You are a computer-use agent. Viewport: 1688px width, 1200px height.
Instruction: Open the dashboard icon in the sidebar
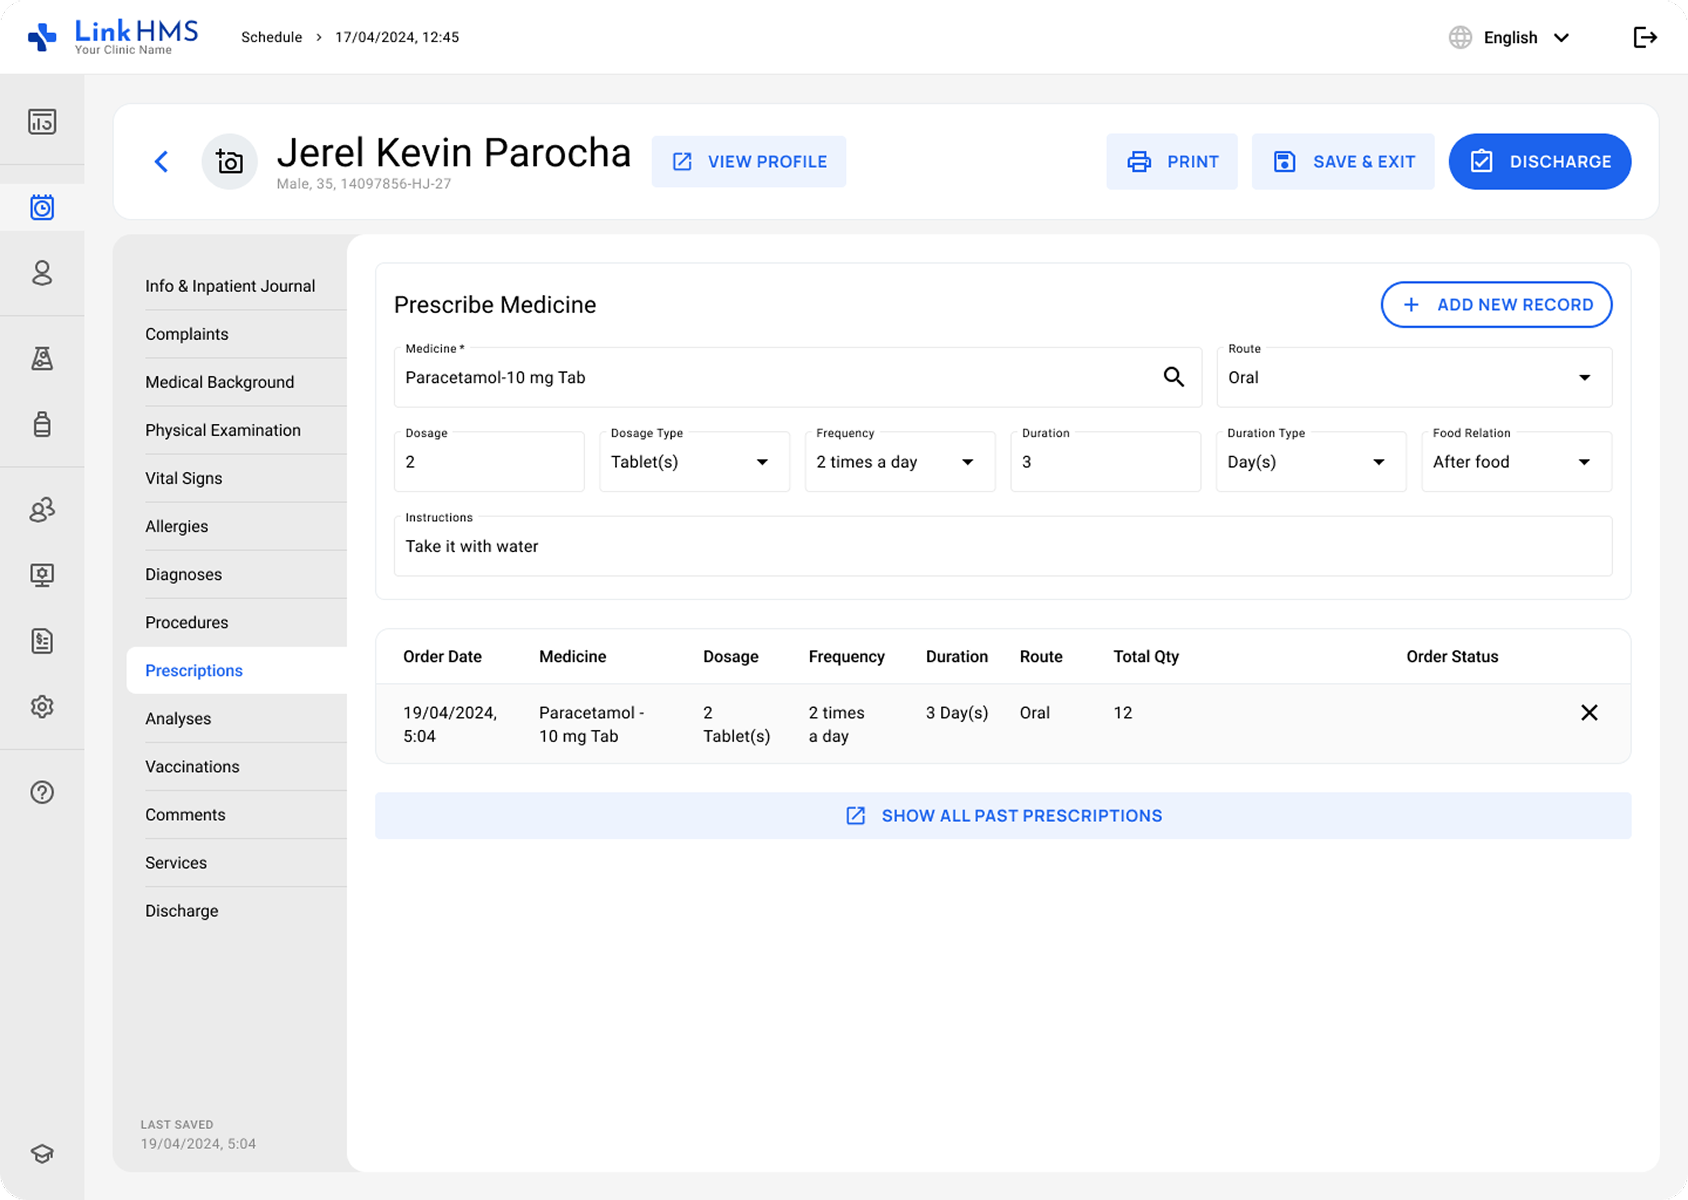click(42, 122)
